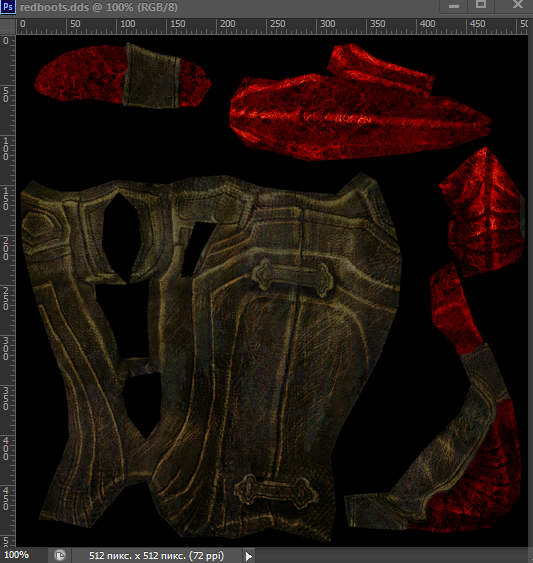Maximize the redboots.dds document window
Image resolution: width=533 pixels, height=563 pixels.
(481, 5)
